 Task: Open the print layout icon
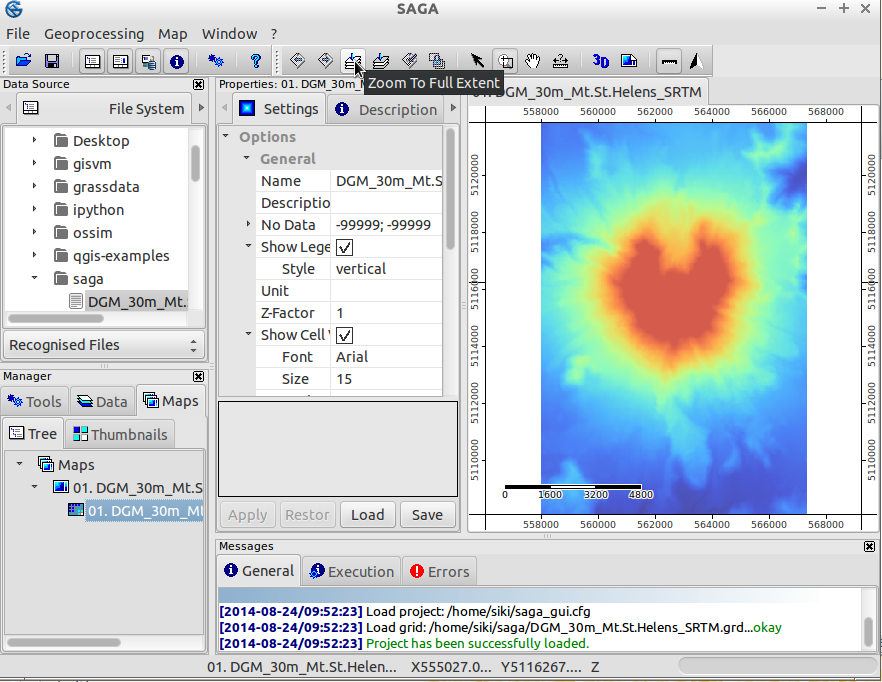click(628, 60)
